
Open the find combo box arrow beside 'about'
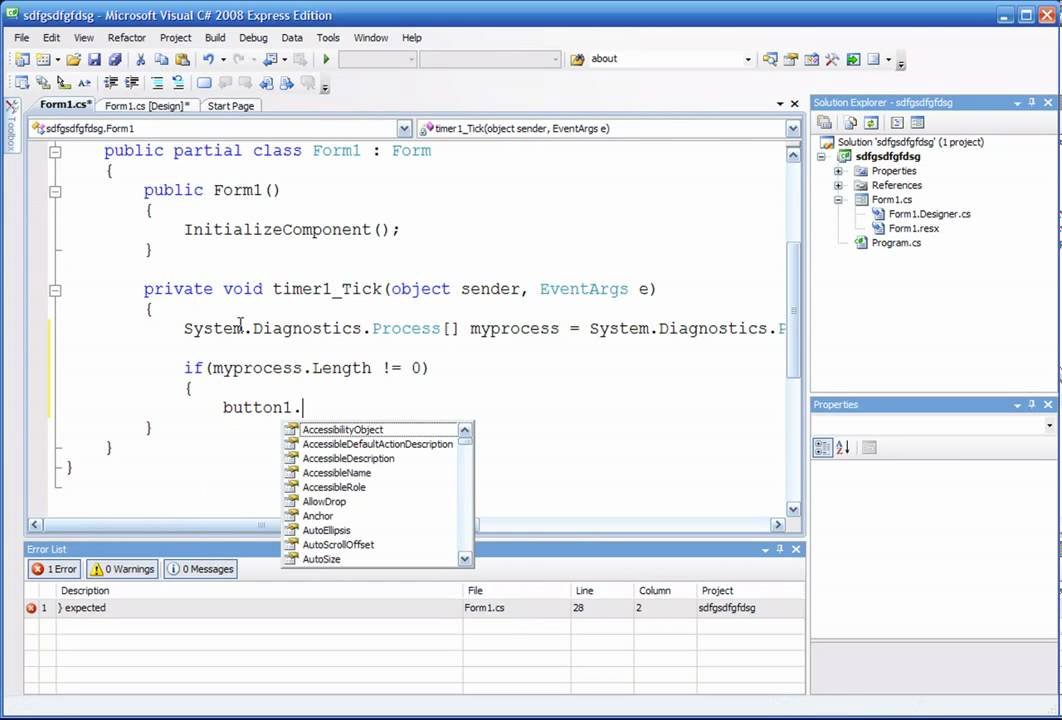pos(748,60)
